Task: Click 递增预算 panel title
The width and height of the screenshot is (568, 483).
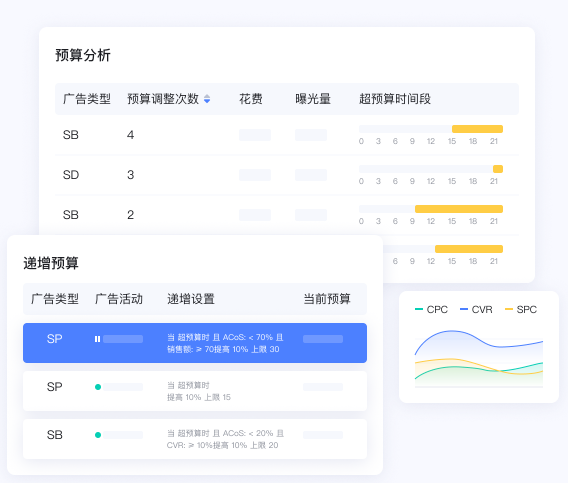Action: pos(51,263)
